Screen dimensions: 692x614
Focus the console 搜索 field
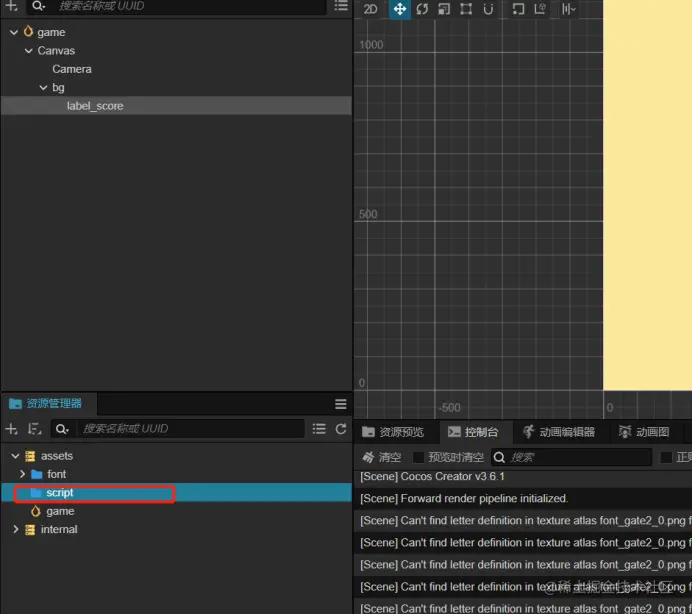click(572, 457)
